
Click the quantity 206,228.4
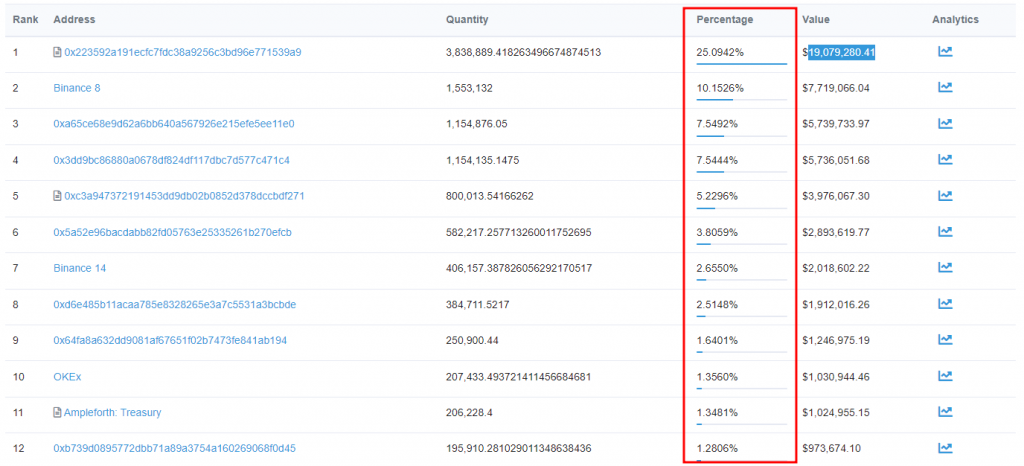point(470,412)
